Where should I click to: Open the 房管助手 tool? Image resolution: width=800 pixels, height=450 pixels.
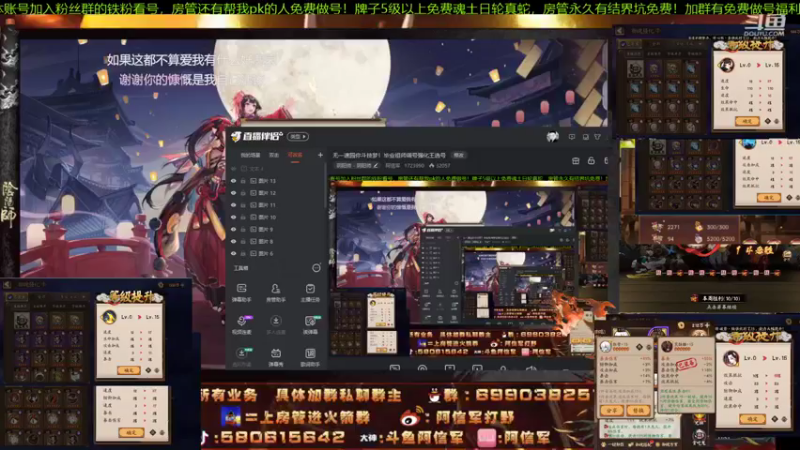click(276, 293)
